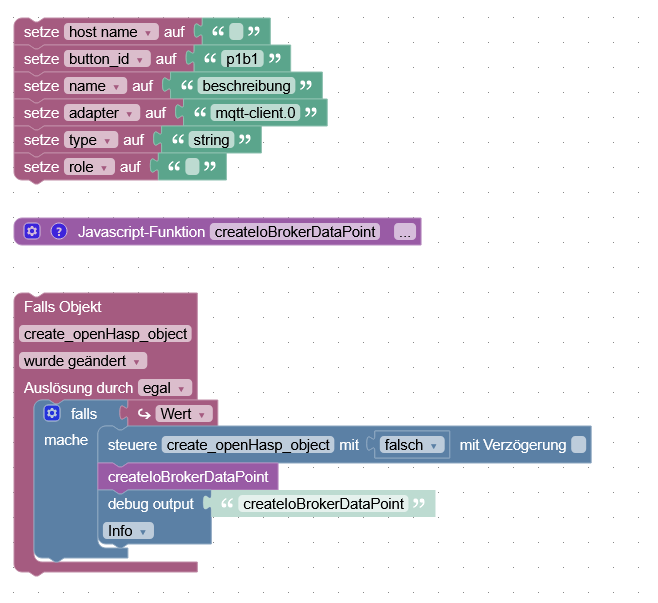The width and height of the screenshot is (658, 603).
Task: Click the arrow icon in the Wert block
Action: pos(144,414)
